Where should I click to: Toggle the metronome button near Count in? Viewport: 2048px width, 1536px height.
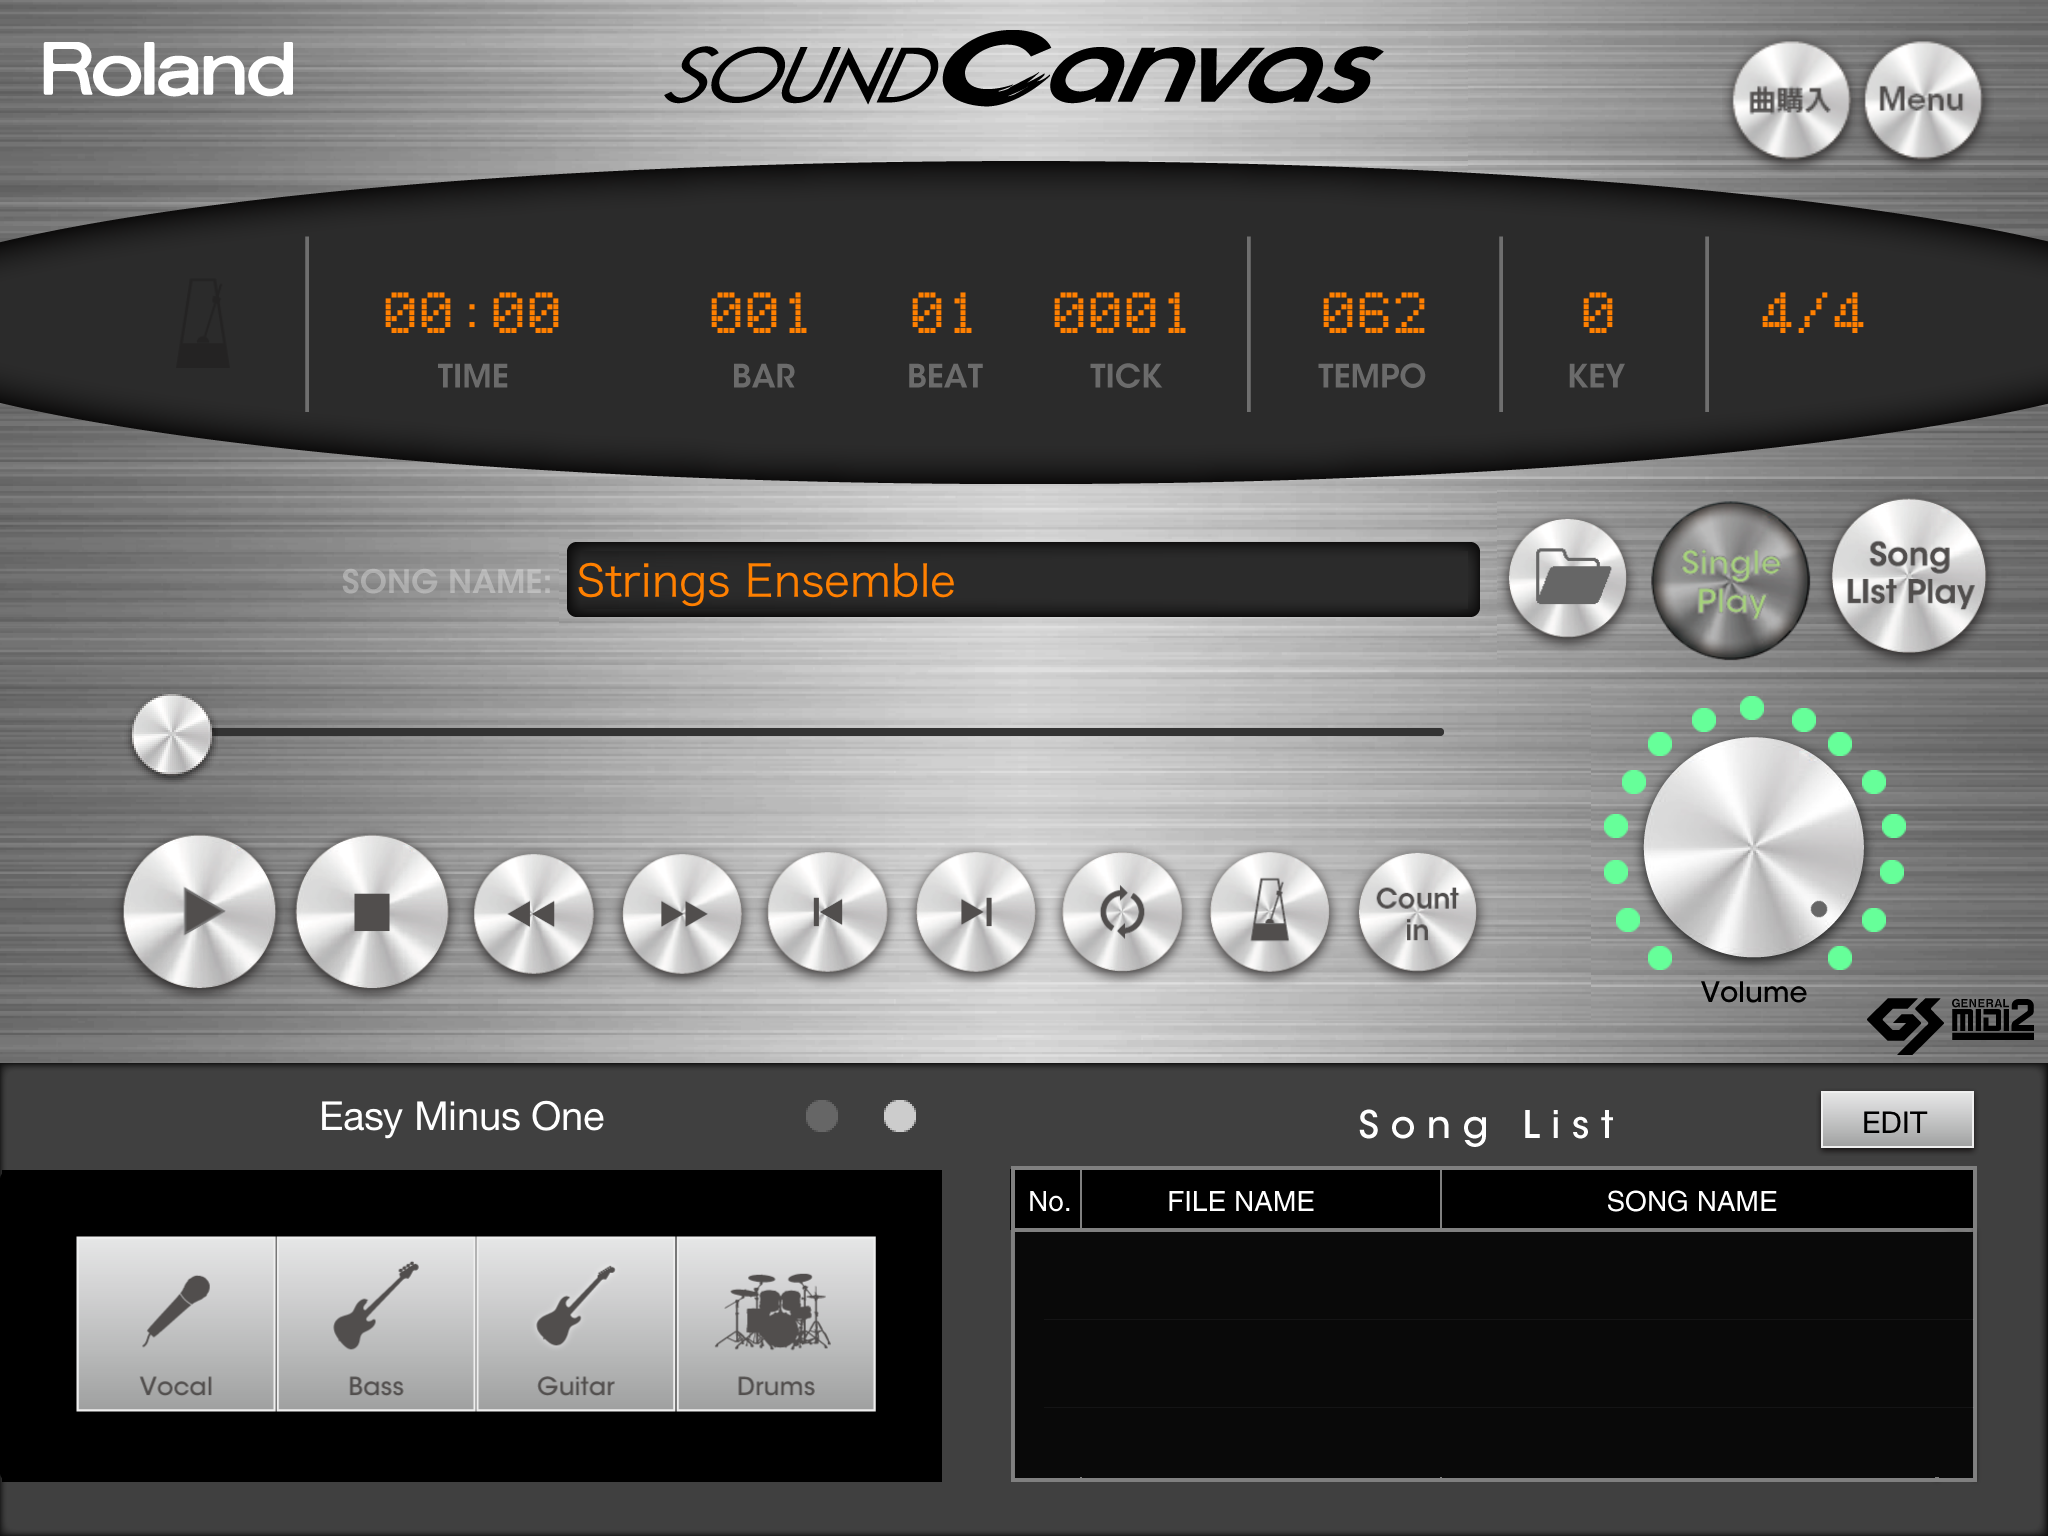click(x=1270, y=912)
